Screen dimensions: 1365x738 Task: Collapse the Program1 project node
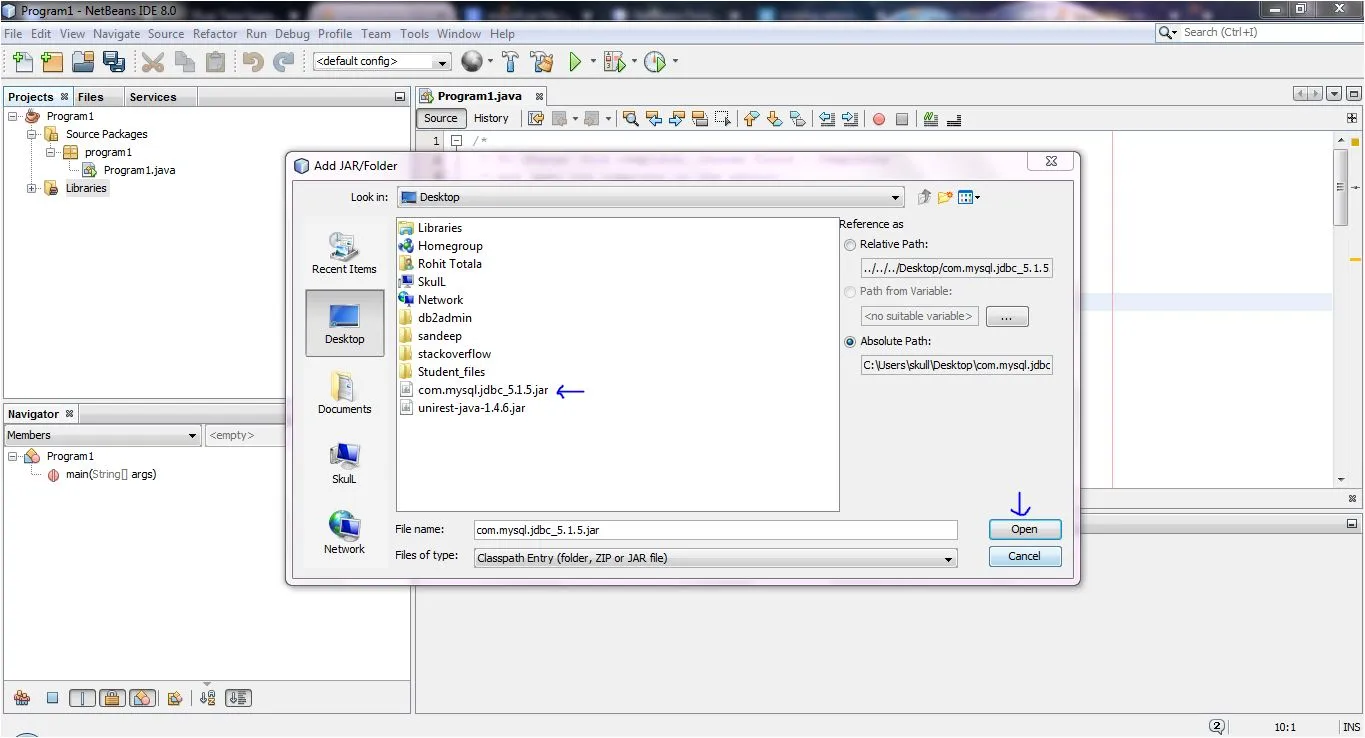point(13,117)
